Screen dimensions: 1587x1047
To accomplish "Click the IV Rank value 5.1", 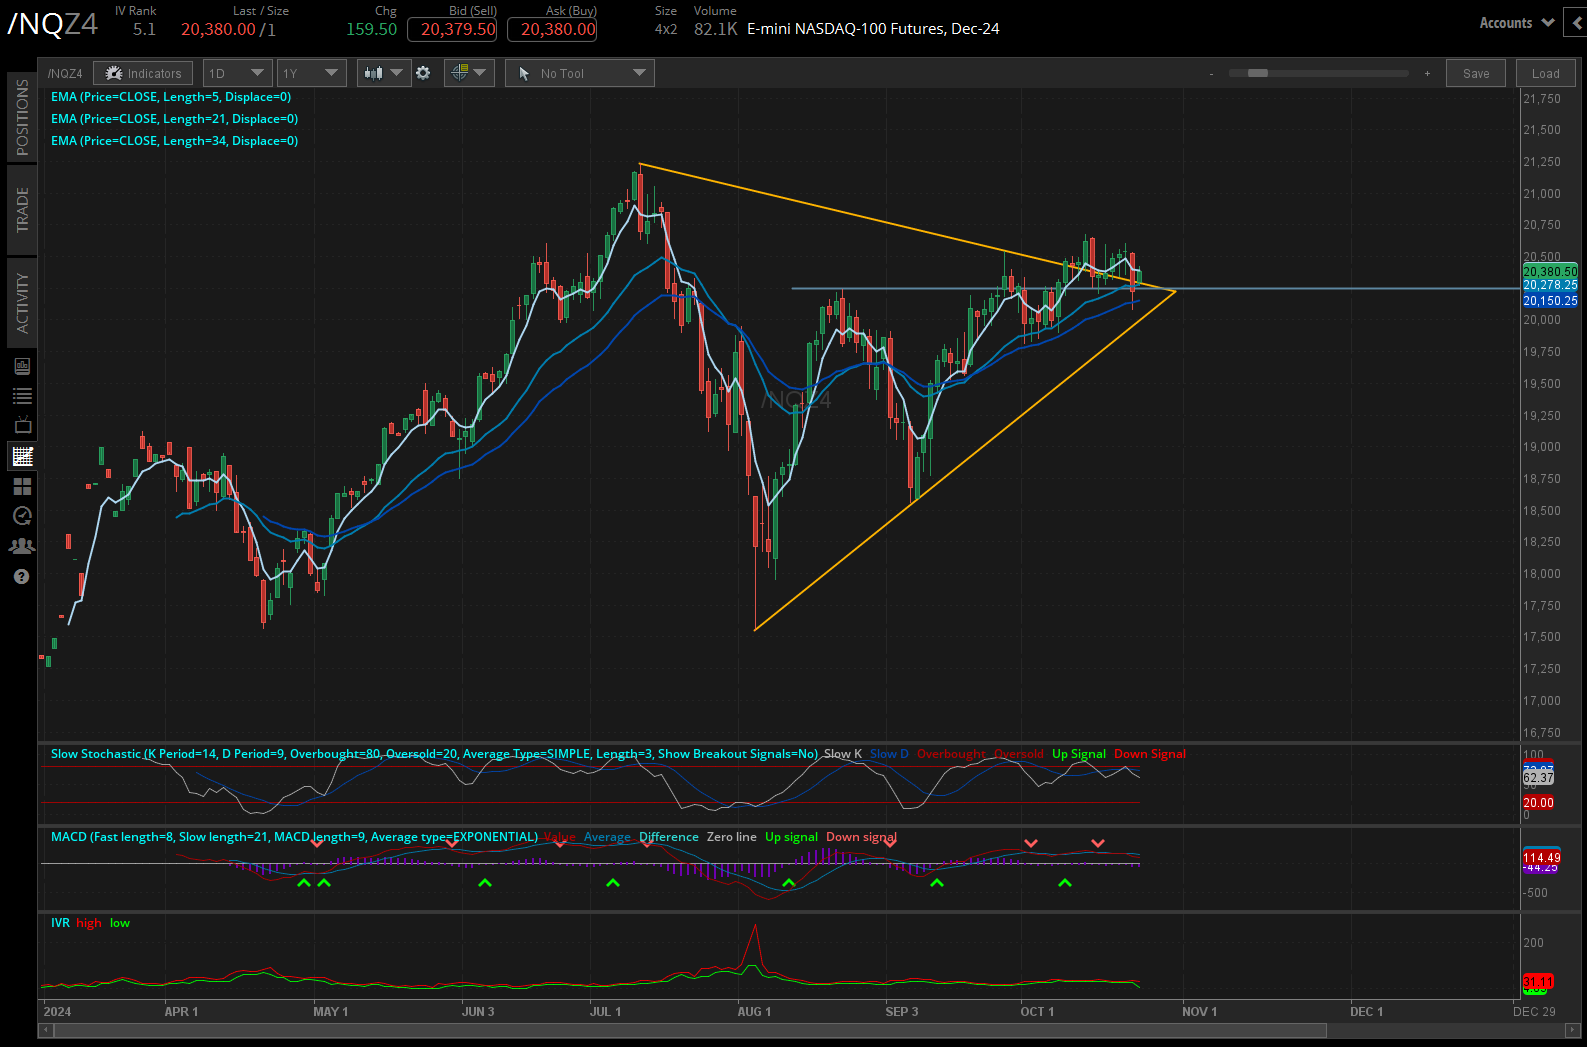I will point(144,29).
